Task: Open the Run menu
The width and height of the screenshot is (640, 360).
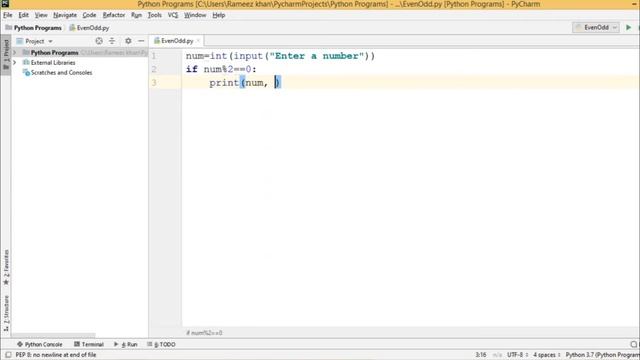Action: pyautogui.click(x=136, y=15)
